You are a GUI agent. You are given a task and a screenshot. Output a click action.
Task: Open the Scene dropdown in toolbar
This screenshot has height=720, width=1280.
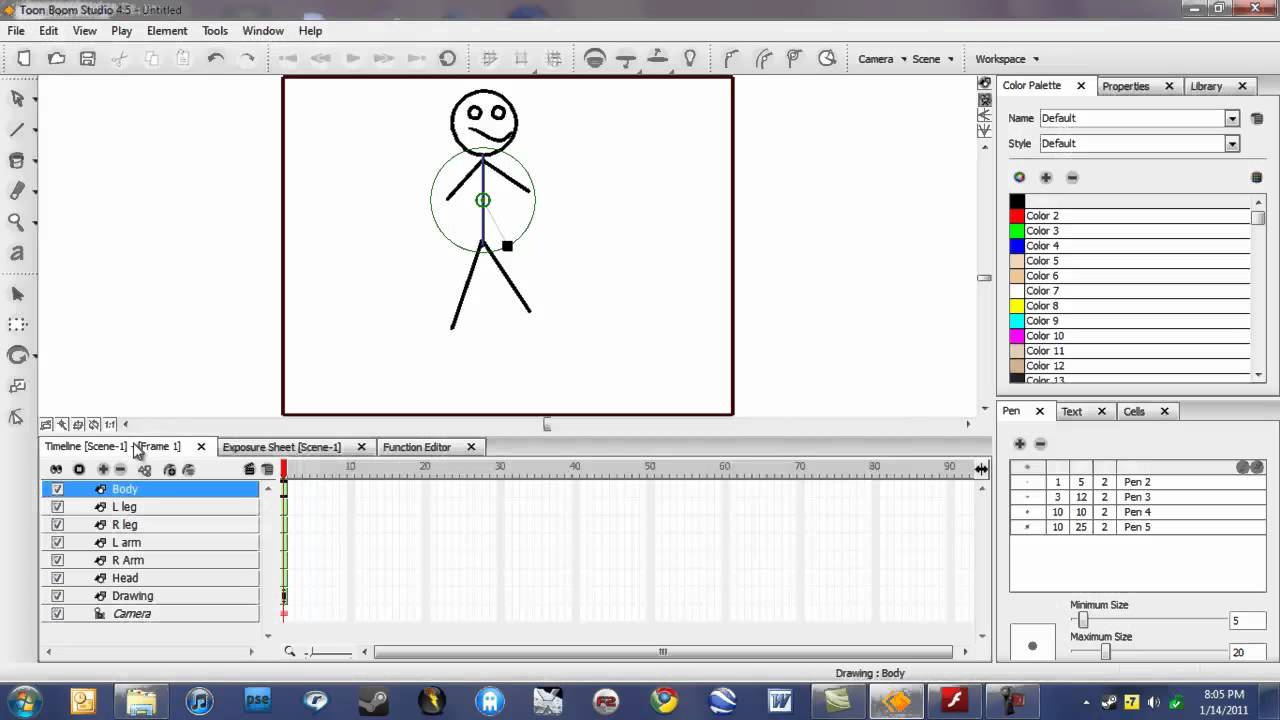point(933,59)
